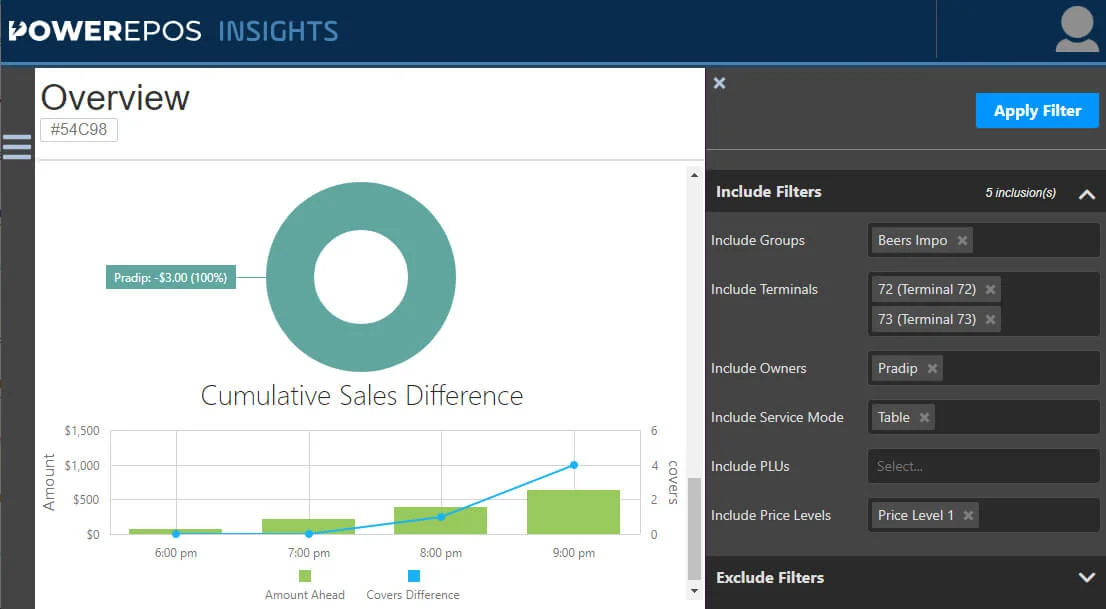The height and width of the screenshot is (609, 1106).
Task: Remove the 72 (Terminal 72) tag
Action: (x=990, y=289)
